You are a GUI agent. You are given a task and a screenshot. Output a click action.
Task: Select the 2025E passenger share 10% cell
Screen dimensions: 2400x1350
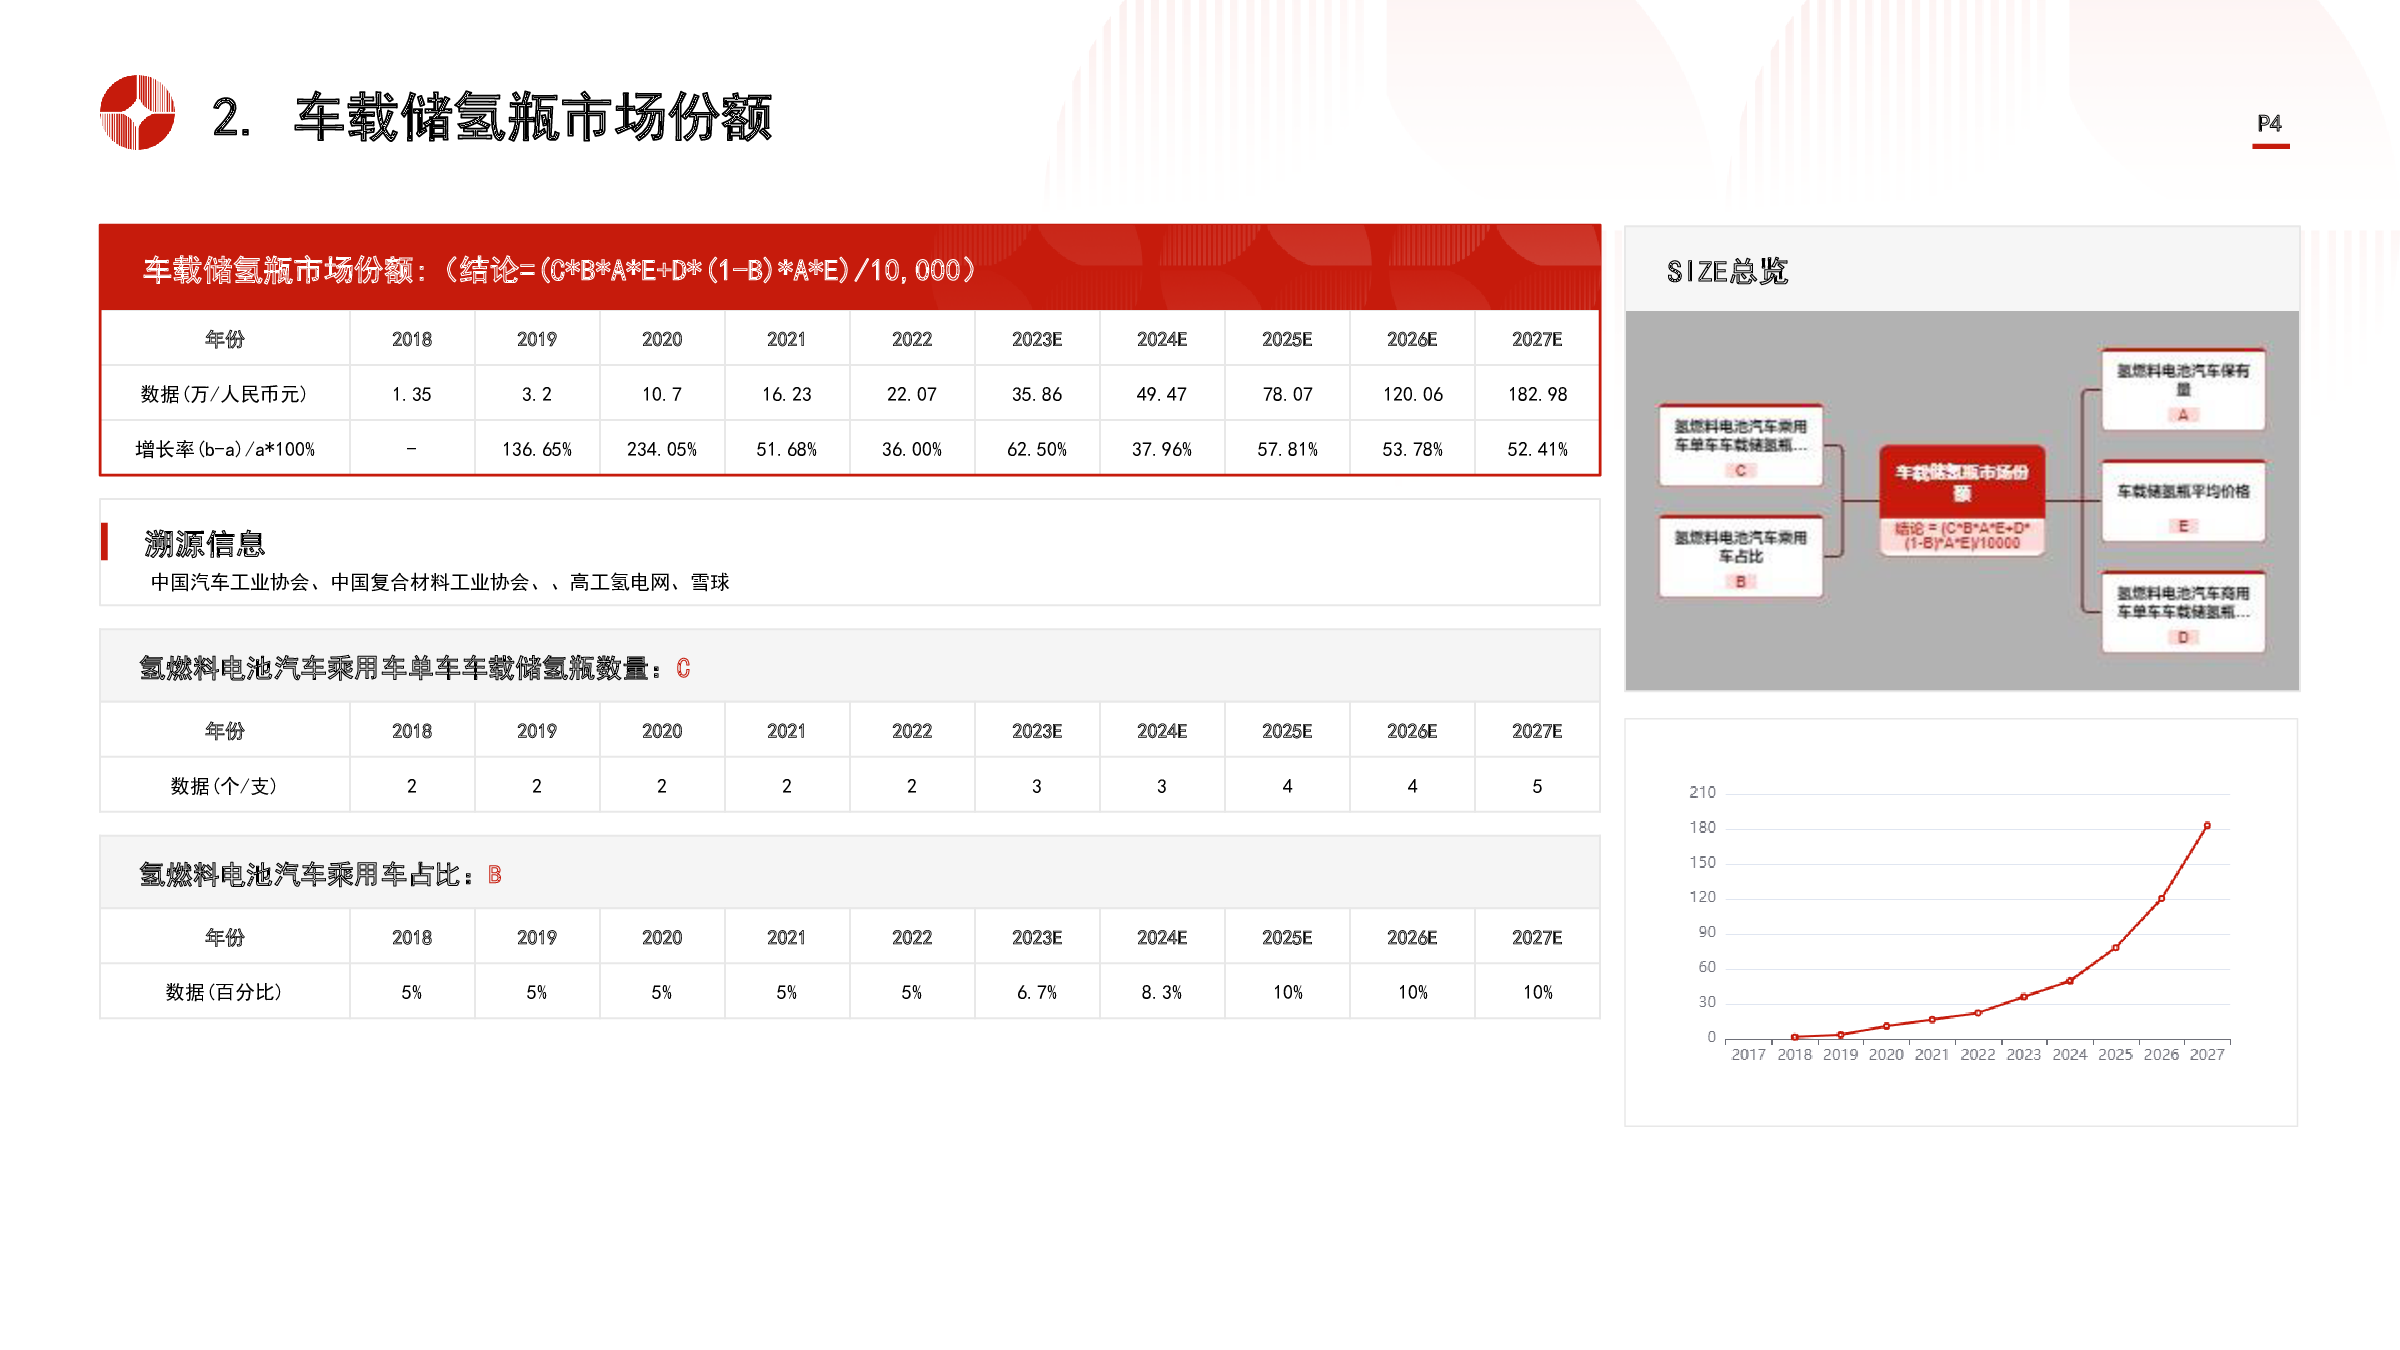coord(1287,992)
